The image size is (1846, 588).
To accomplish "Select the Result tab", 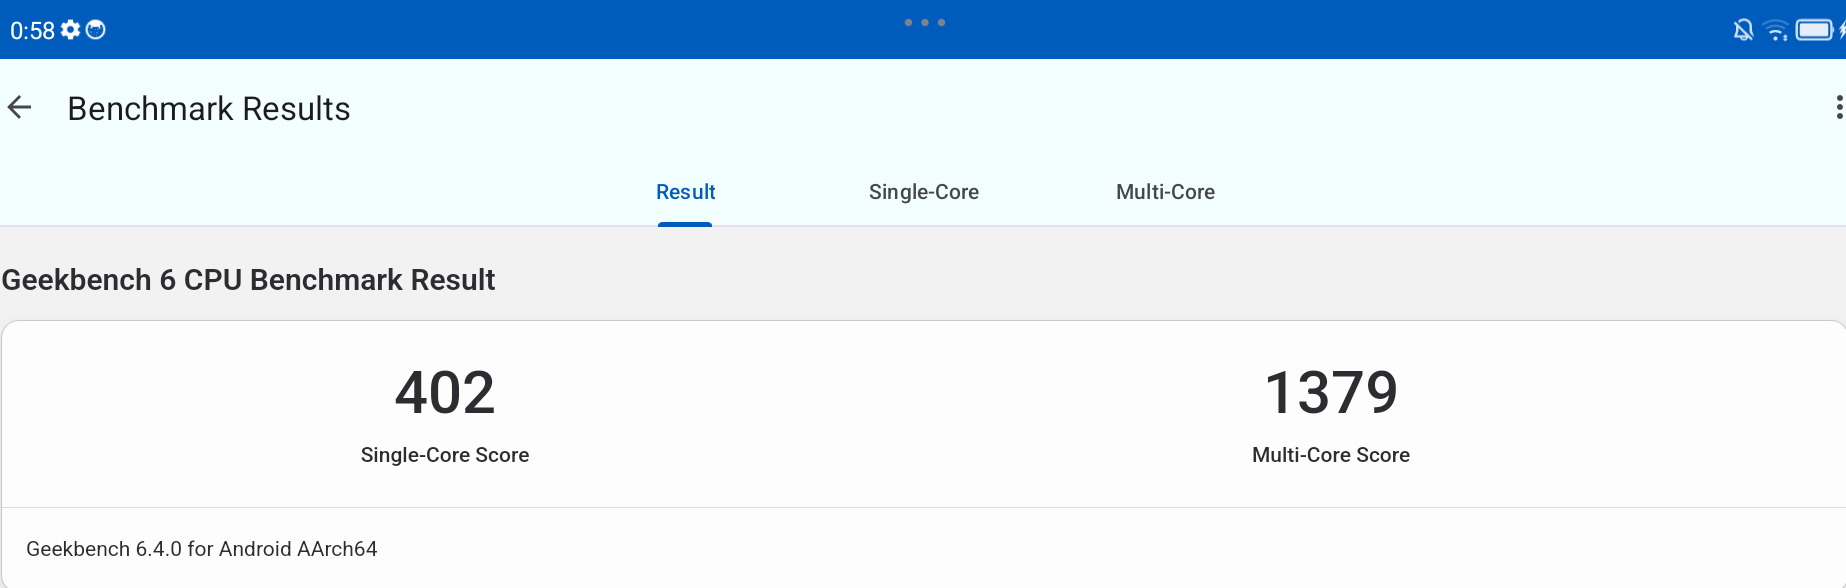I will pyautogui.click(x=685, y=192).
